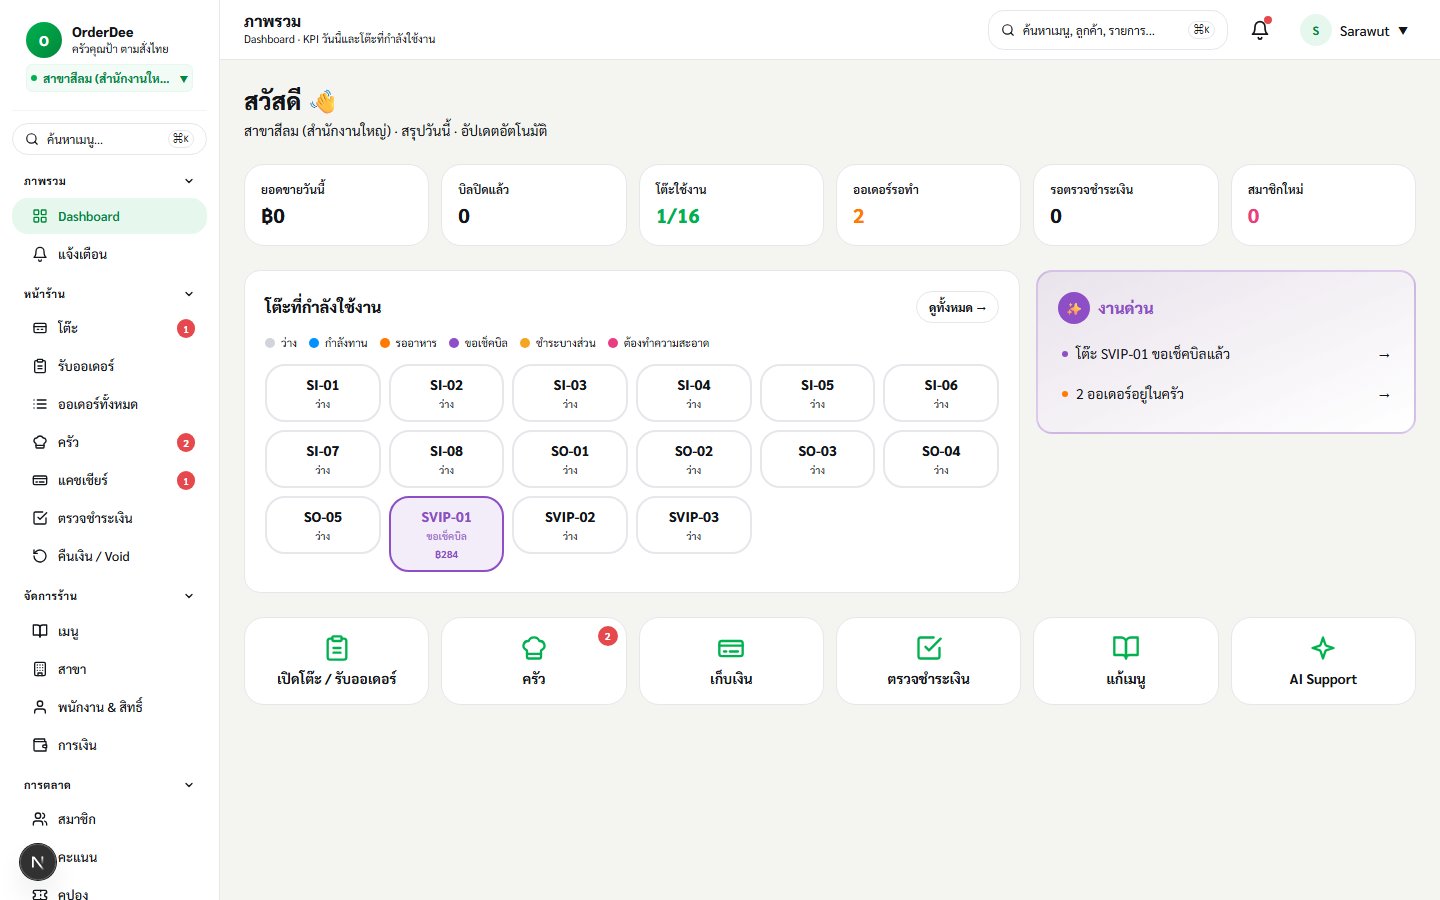Viewport: 1440px width, 900px height.
Task: Focus the sidebar ค้นหาเมนู search field
Action: (109, 139)
